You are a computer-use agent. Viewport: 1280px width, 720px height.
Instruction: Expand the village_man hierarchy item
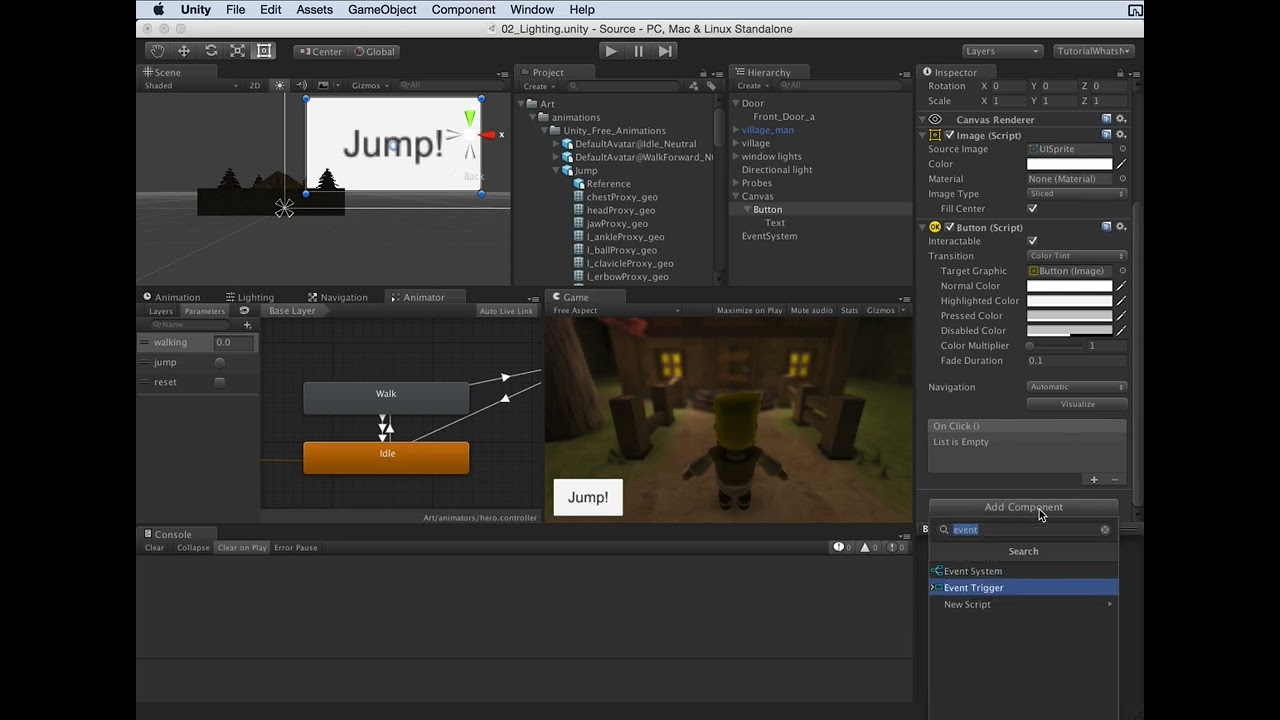pyautogui.click(x=736, y=130)
